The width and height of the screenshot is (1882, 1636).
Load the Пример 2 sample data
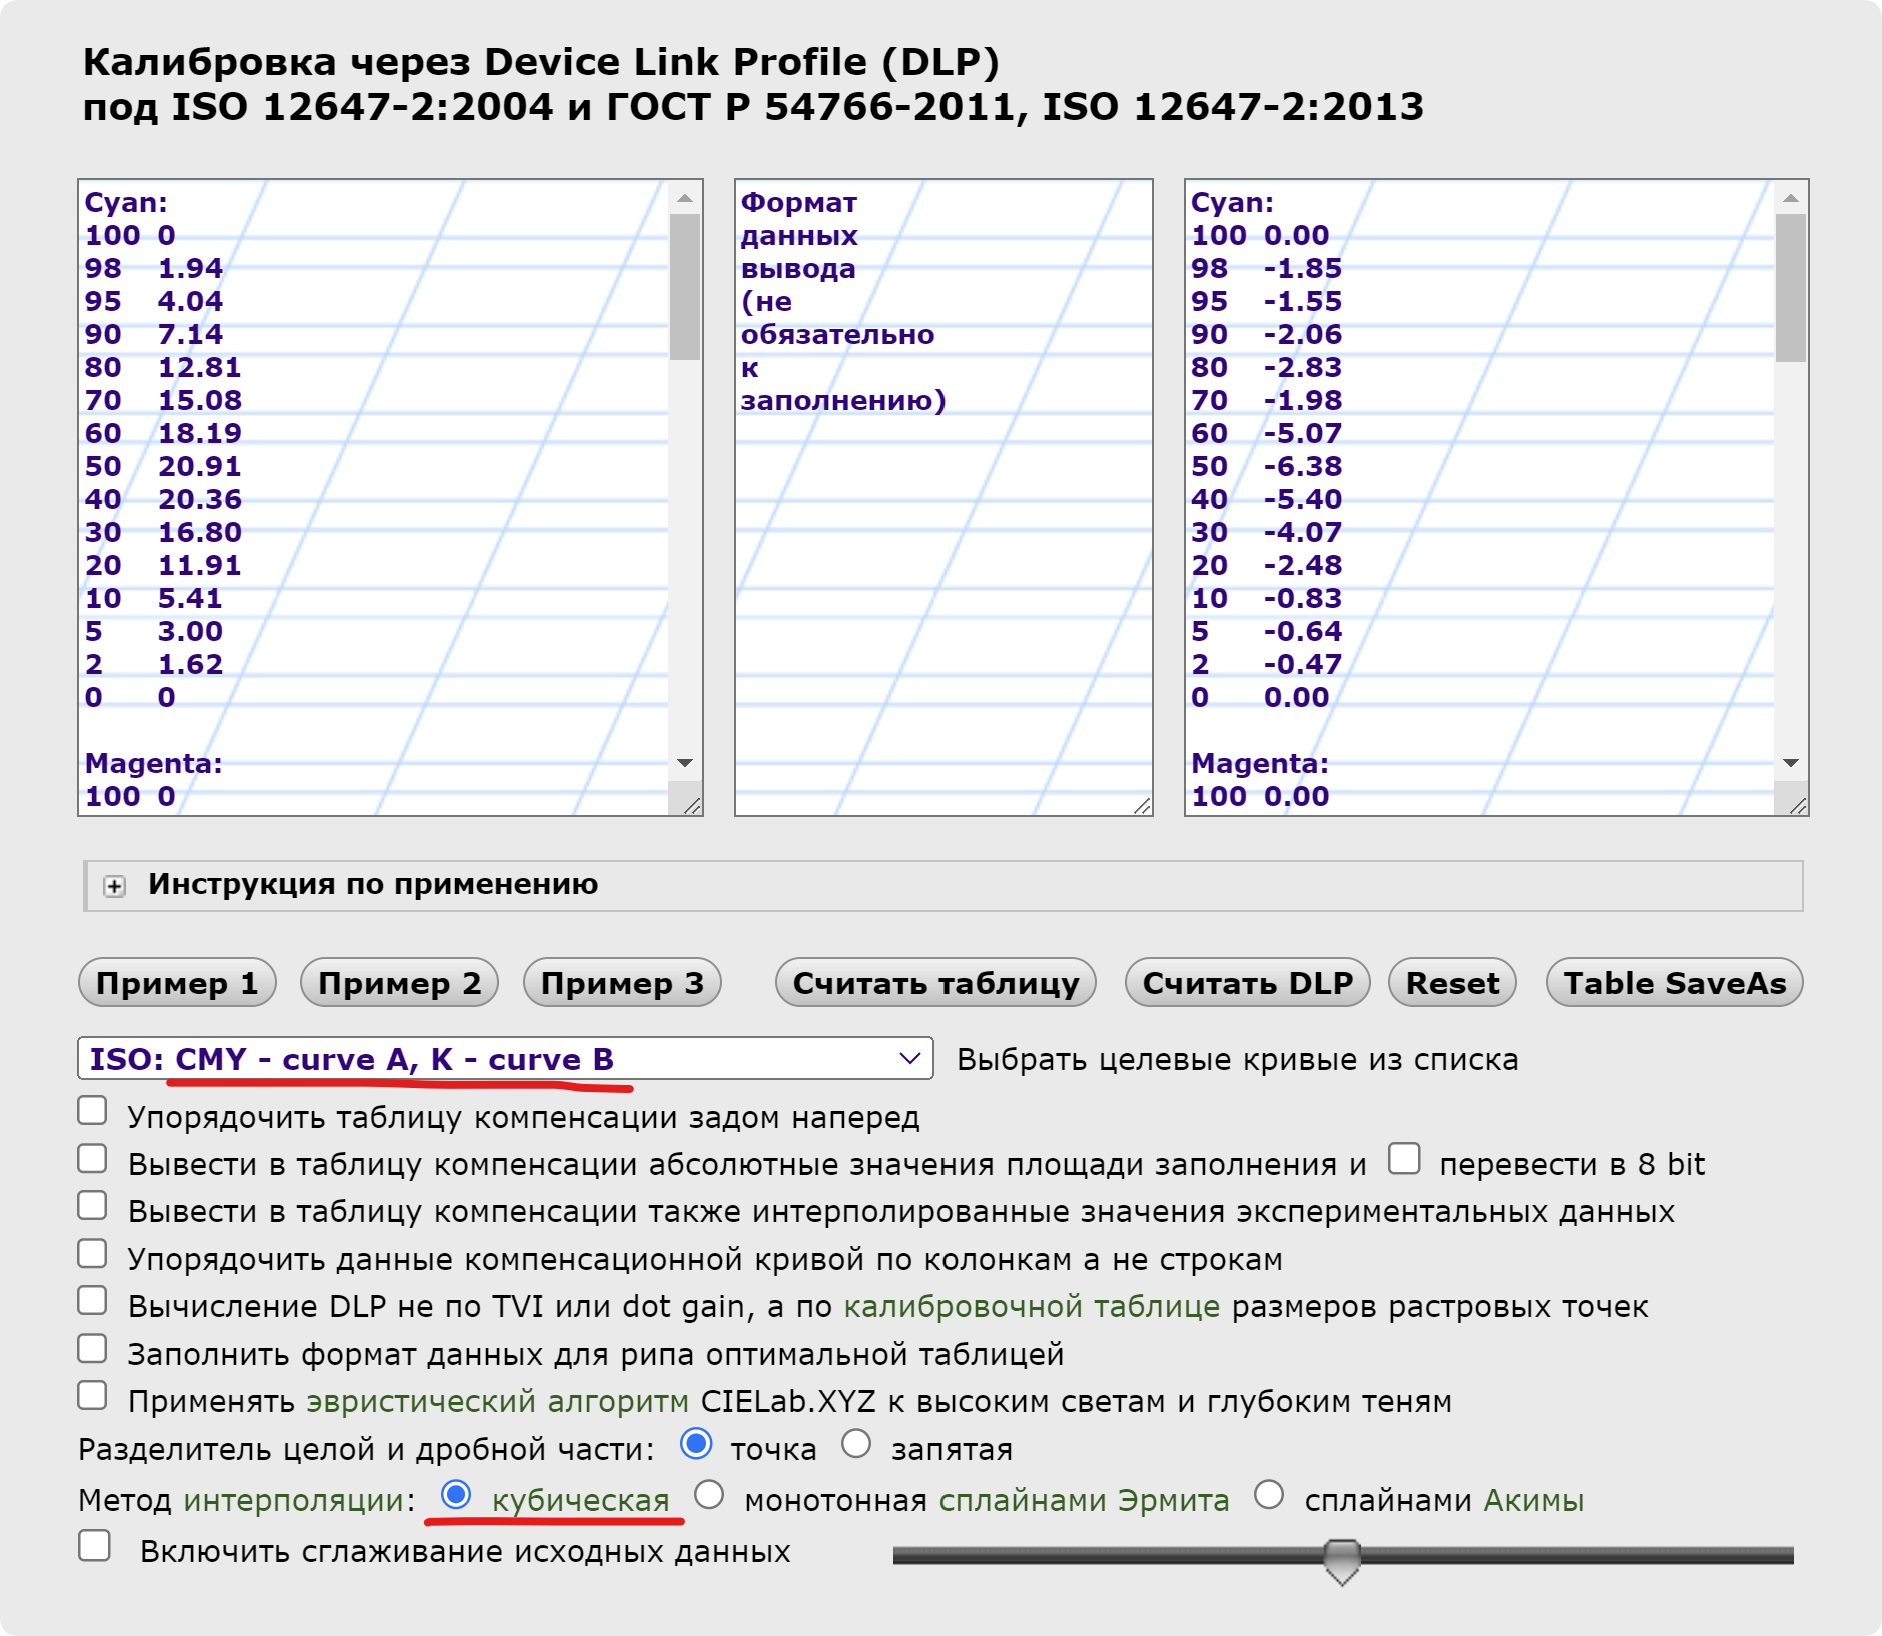399,983
